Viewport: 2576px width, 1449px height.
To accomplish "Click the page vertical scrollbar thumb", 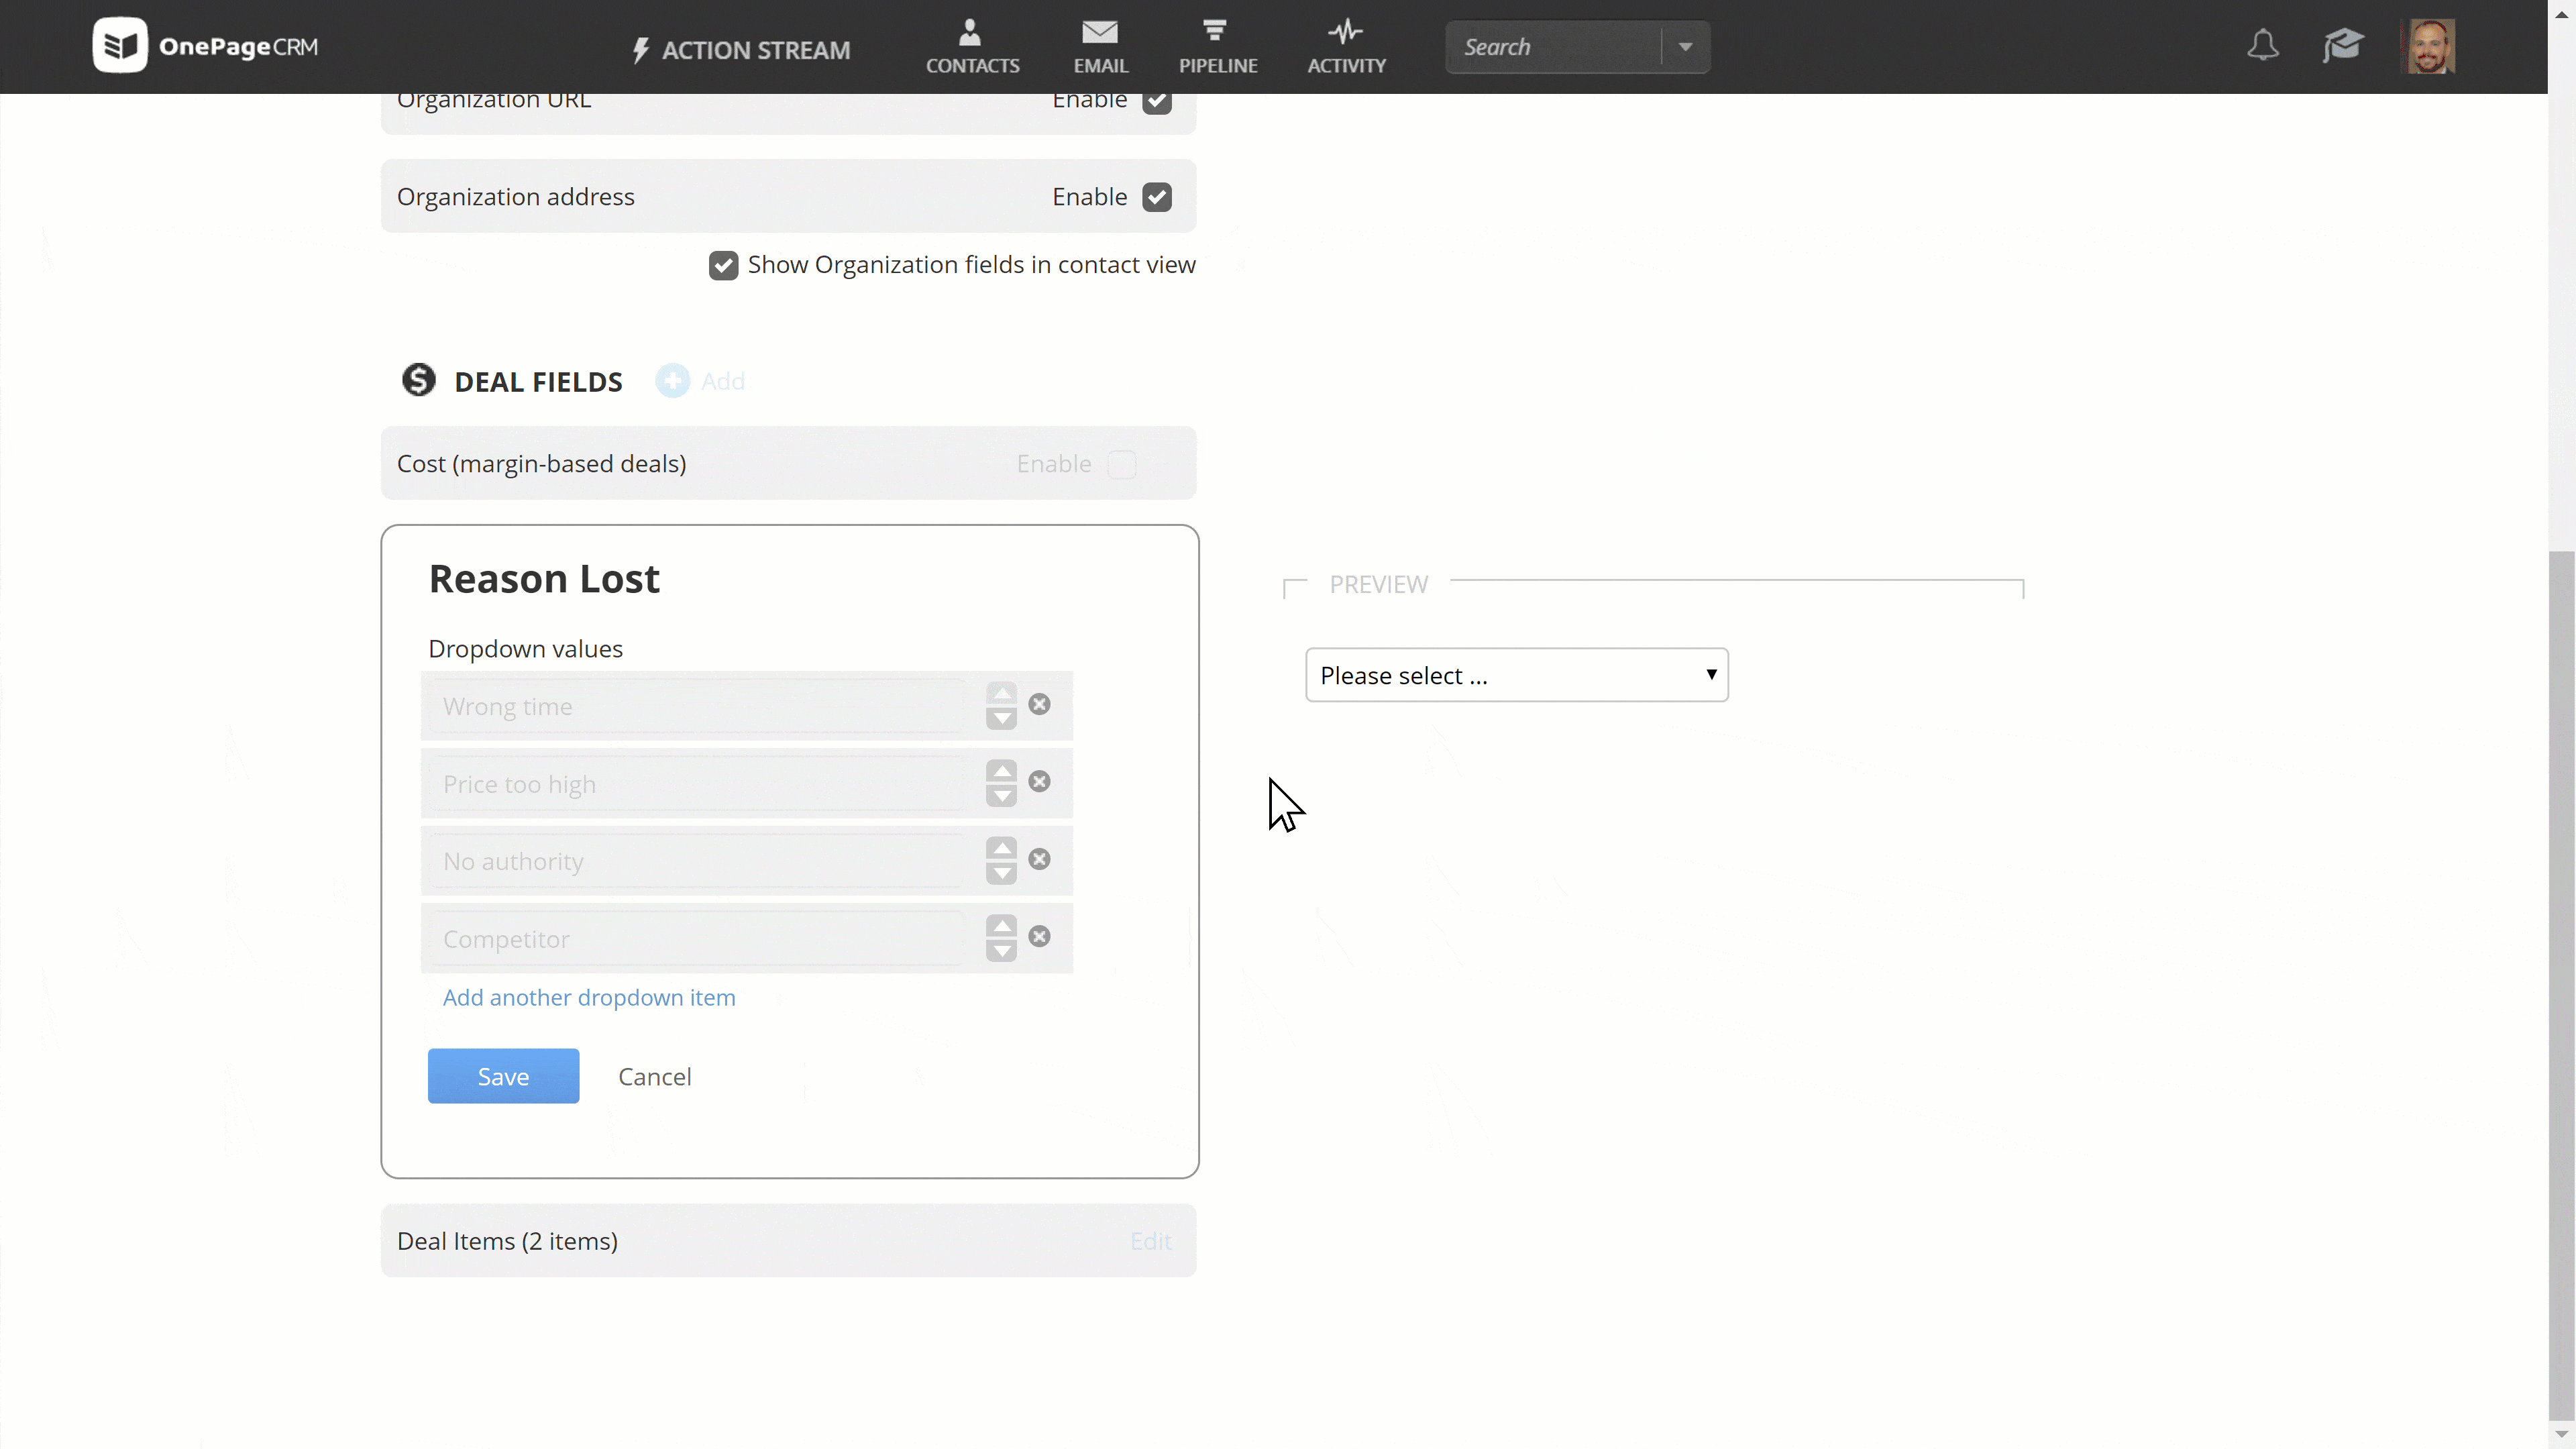I will [2561, 985].
